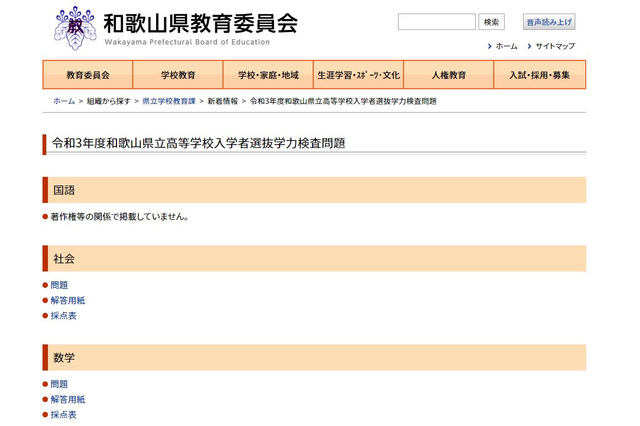Click the page heading 令和3年度和歌山県立高等学校入学者選抜学力検査問題
The width and height of the screenshot is (640, 426).
(x=198, y=143)
